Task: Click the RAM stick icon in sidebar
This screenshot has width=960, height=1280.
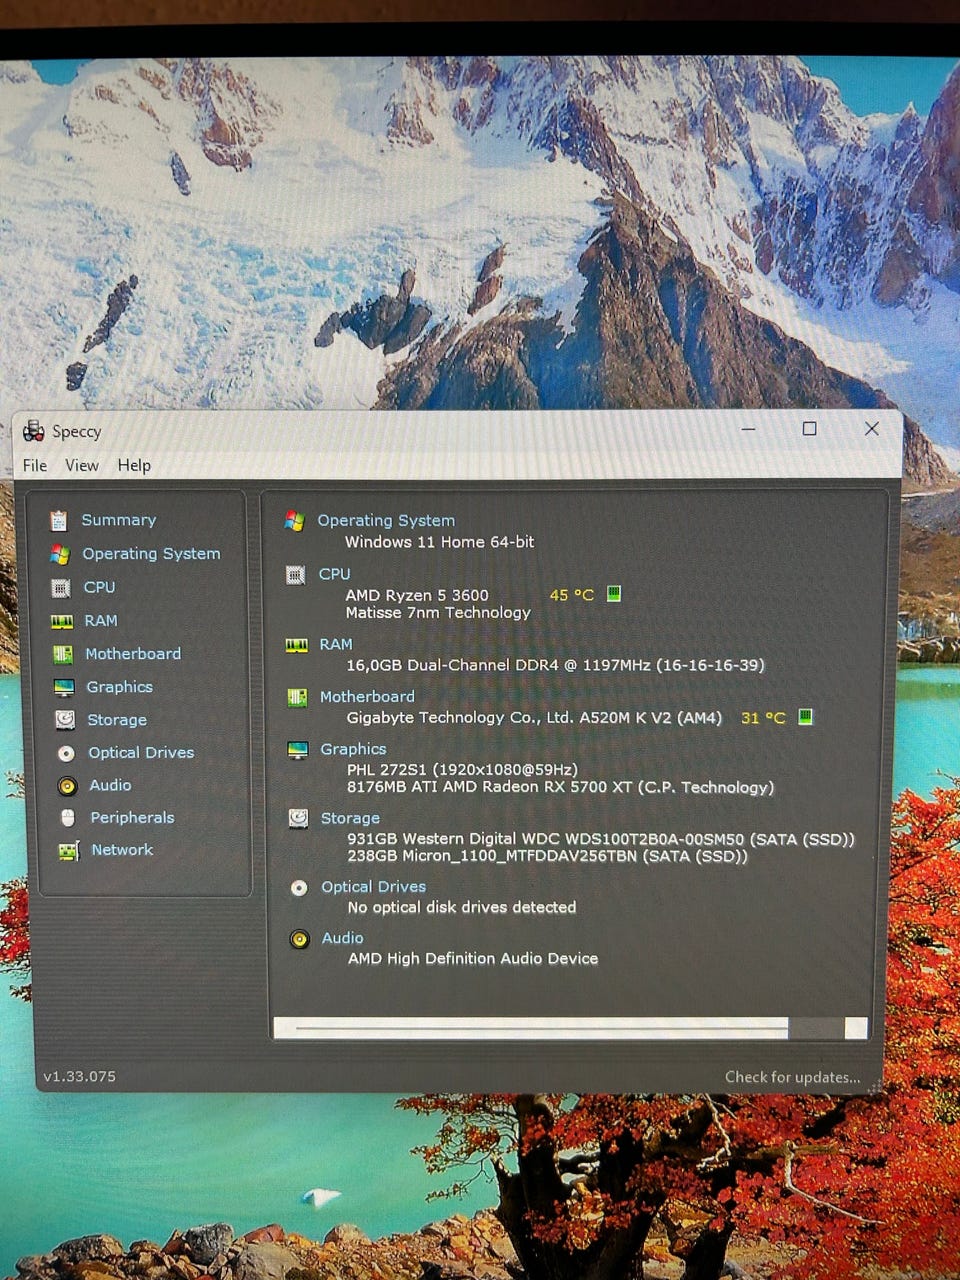Action: (x=62, y=621)
